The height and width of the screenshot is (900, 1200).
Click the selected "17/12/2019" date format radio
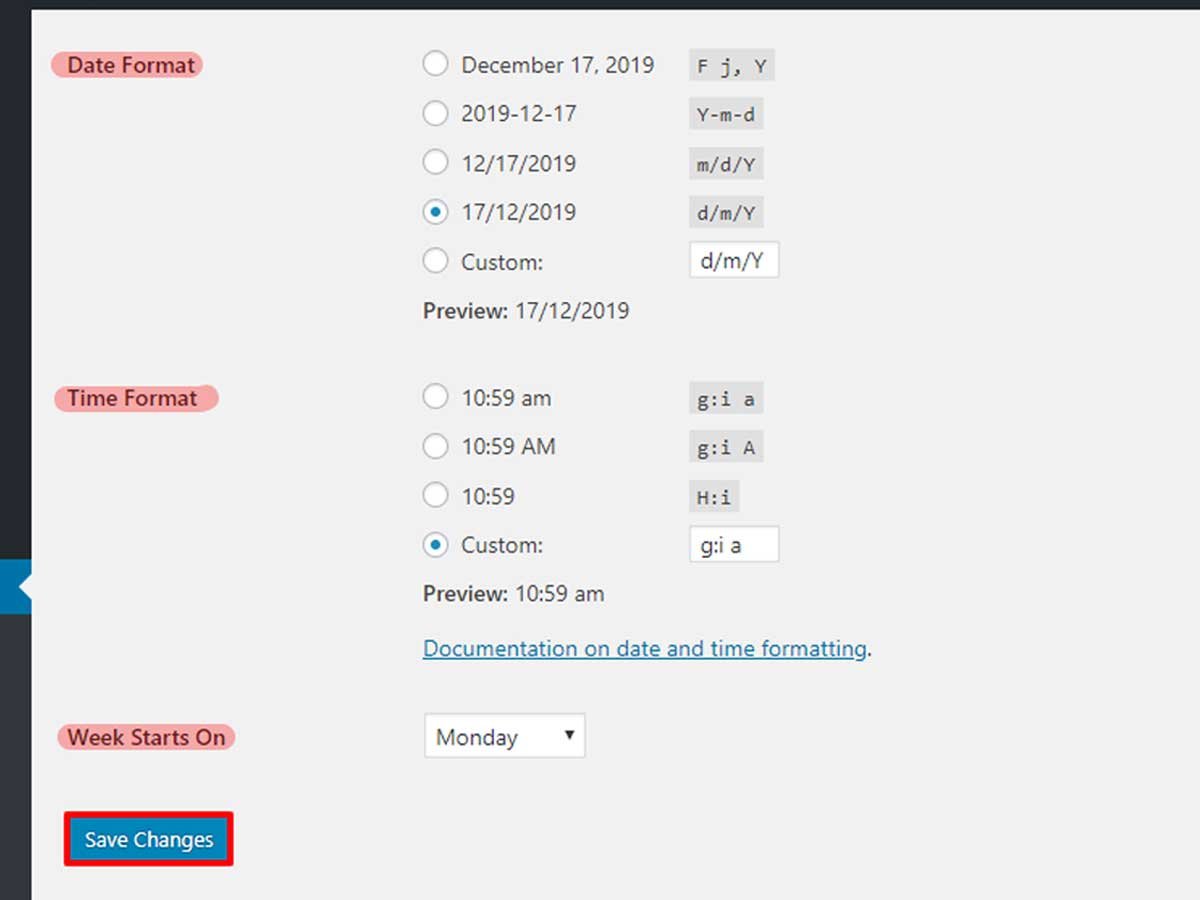(435, 211)
